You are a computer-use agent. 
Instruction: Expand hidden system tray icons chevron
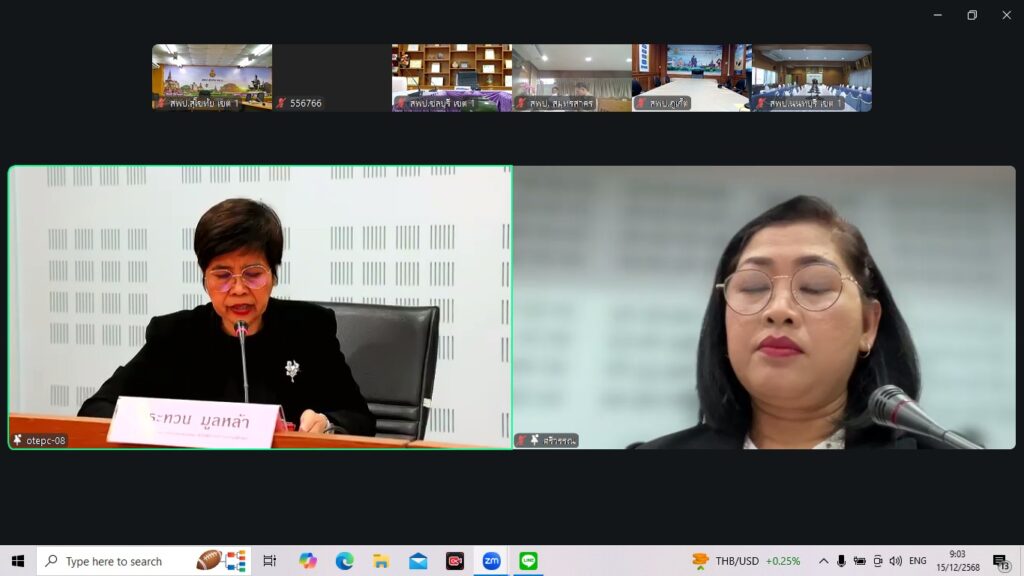pos(823,561)
